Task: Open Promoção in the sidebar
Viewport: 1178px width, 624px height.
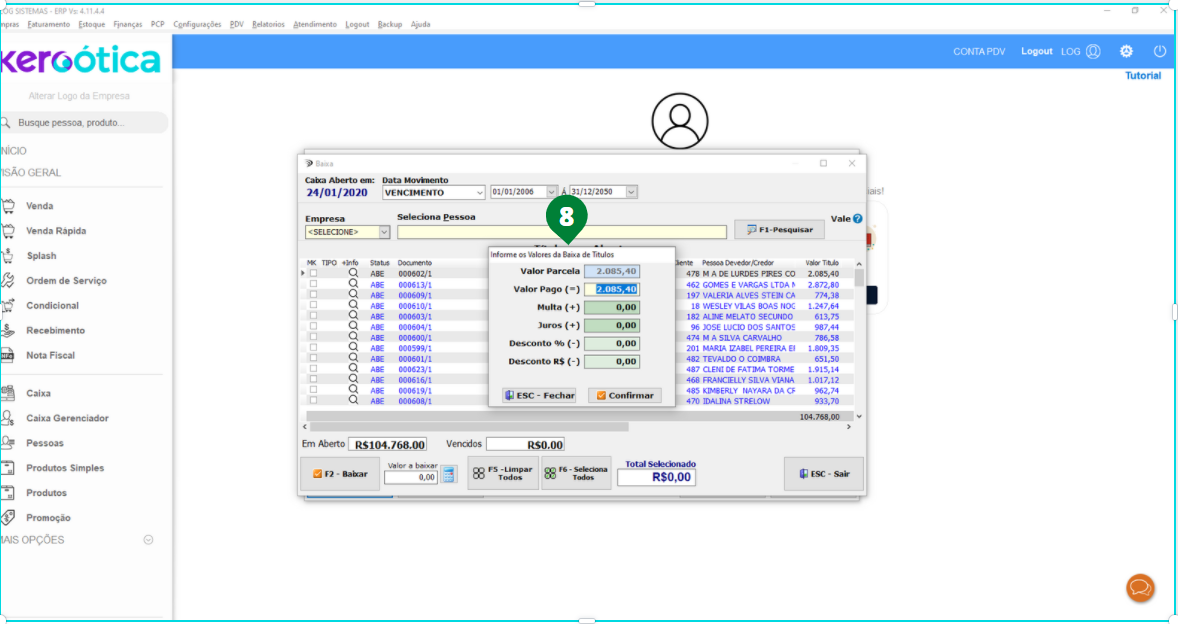Action: click(48, 517)
